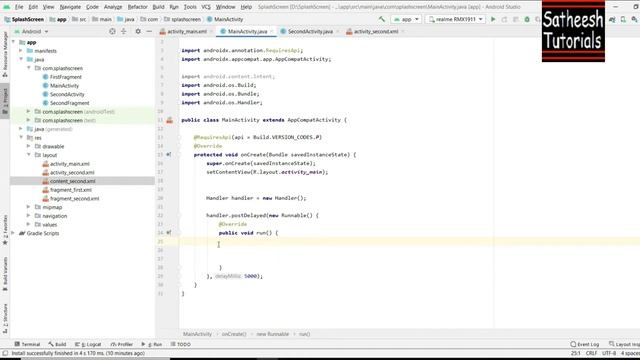Click SplashScreen breadcrumb in navigation bar
This screenshot has width=640, height=360.
click(24, 19)
